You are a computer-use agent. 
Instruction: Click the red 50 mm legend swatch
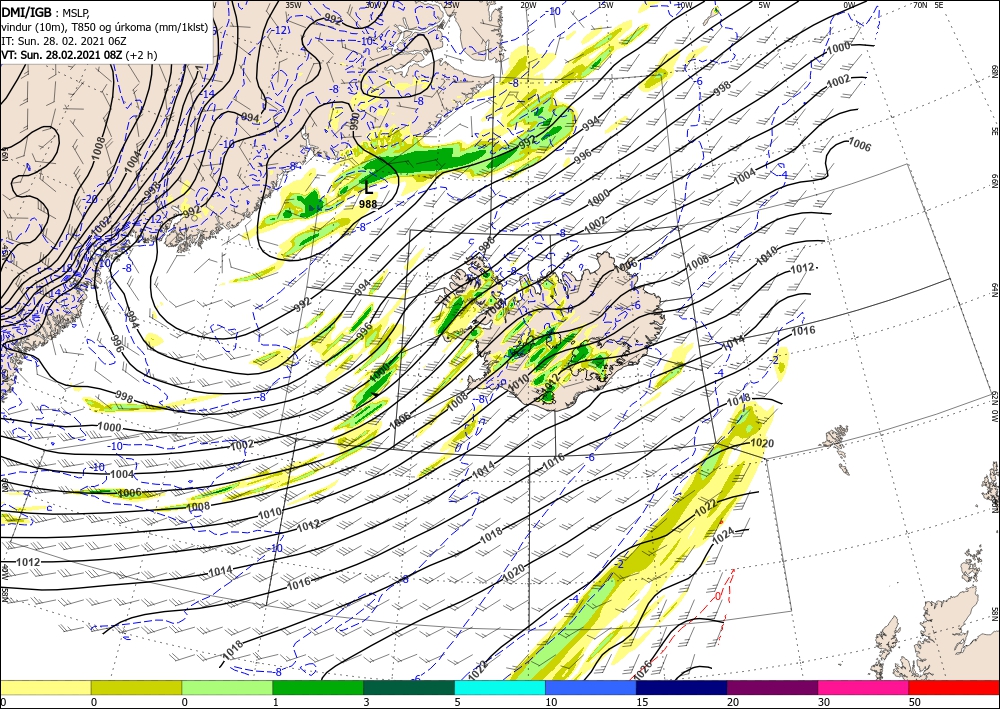point(954,687)
